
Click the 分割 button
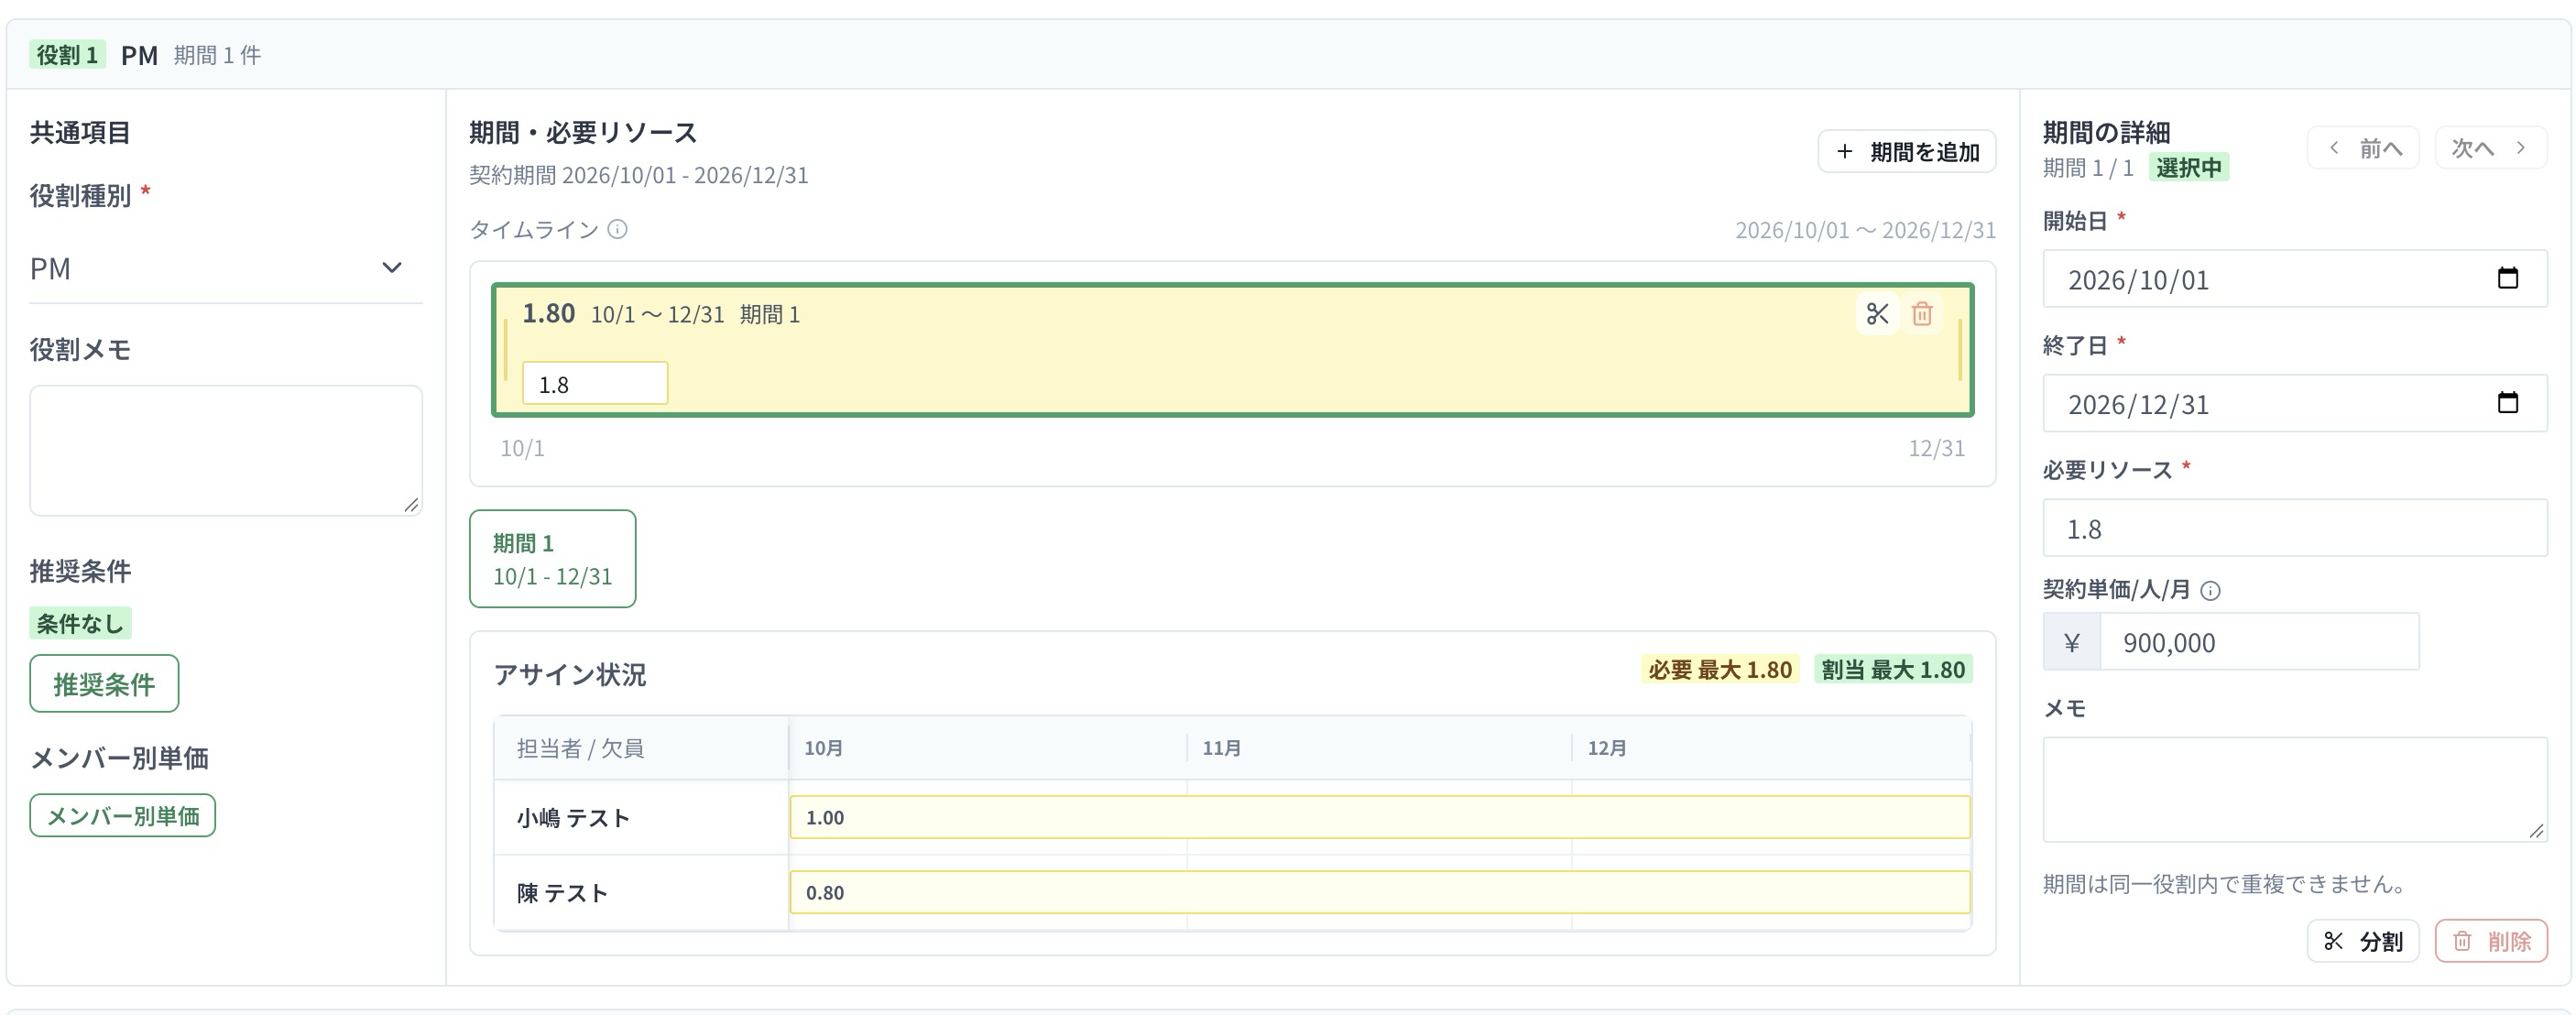[x=2363, y=941]
